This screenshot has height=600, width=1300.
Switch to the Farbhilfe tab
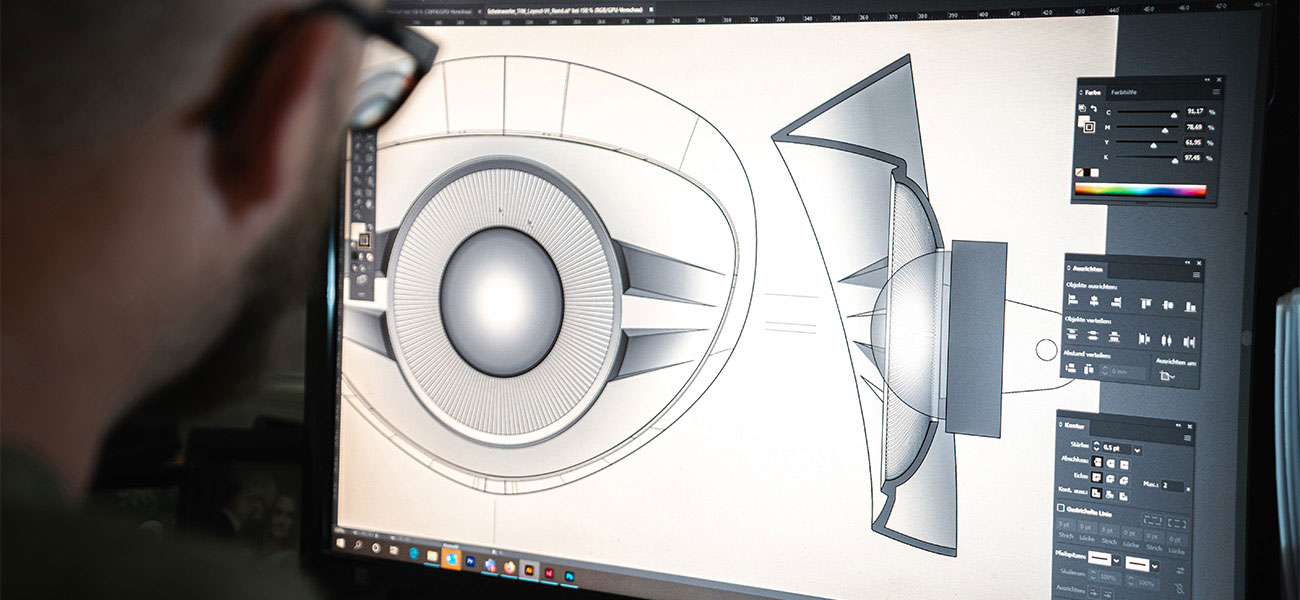[x=1124, y=93]
